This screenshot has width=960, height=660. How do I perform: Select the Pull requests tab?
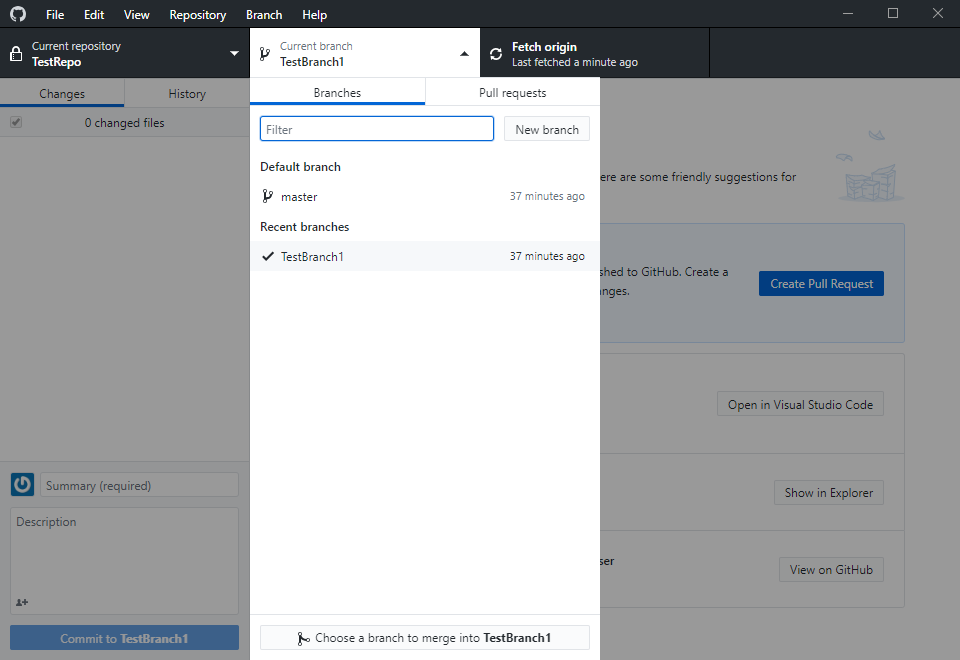point(512,92)
